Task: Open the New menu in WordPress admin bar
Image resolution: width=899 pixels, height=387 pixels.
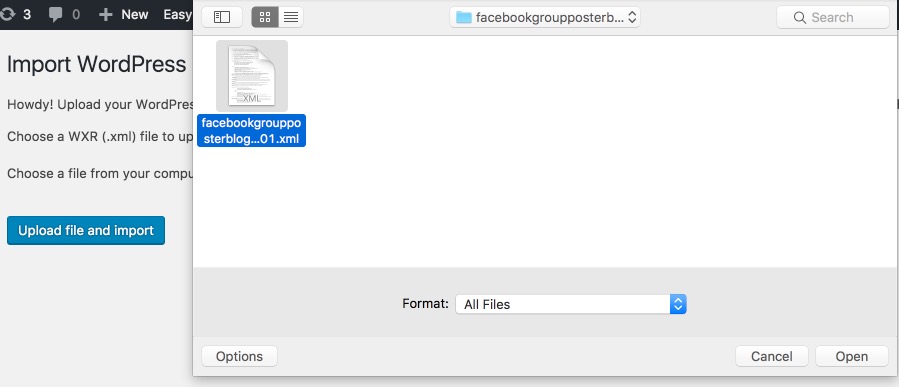Action: point(124,14)
